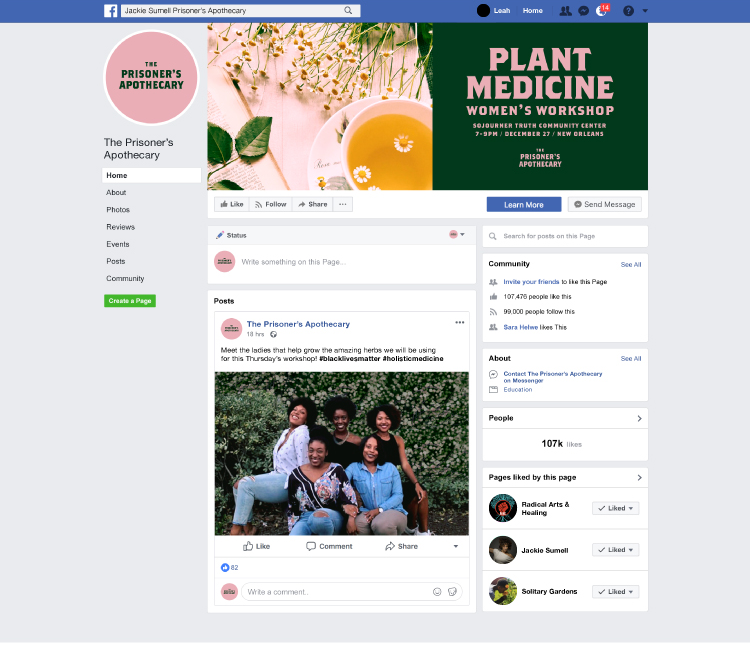This screenshot has width=750, height=645.
Task: Select About in the page sidebar
Action: [116, 192]
